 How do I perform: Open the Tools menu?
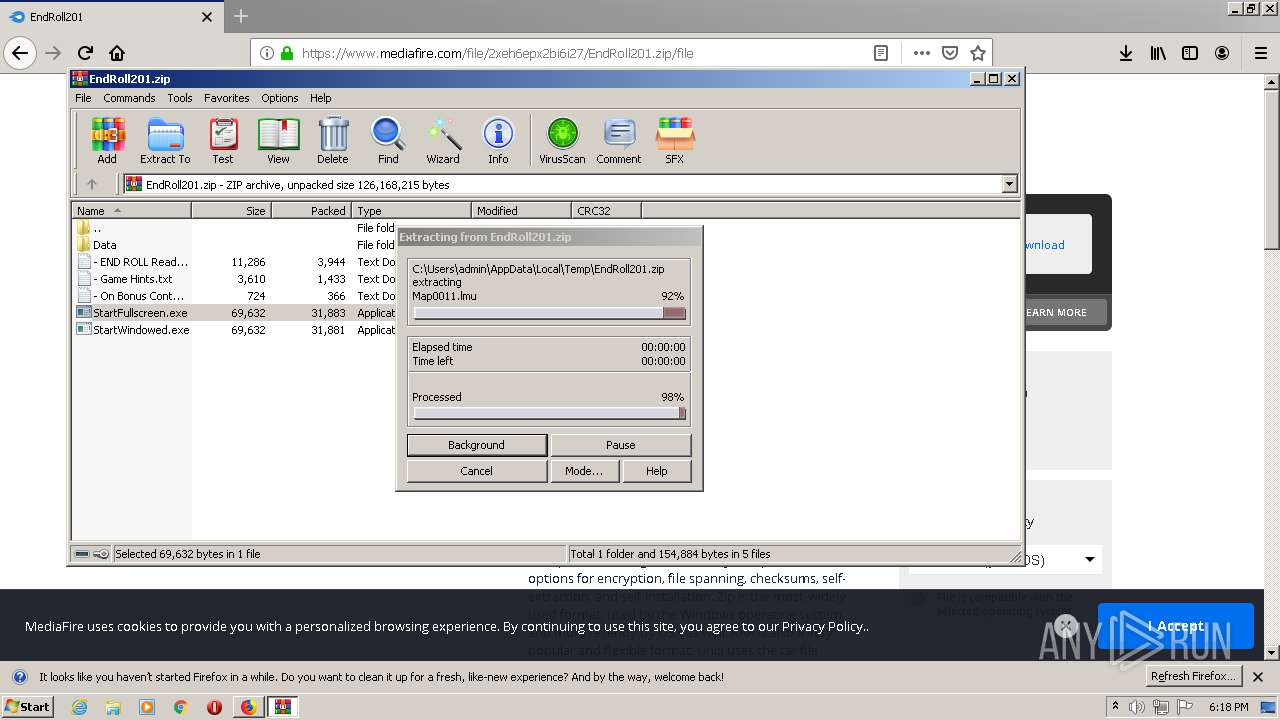[x=180, y=98]
